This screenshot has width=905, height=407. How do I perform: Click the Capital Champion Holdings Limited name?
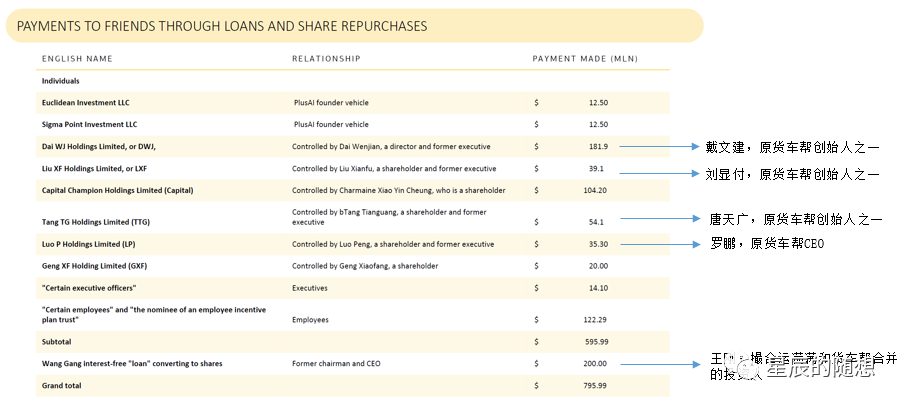tap(117, 190)
